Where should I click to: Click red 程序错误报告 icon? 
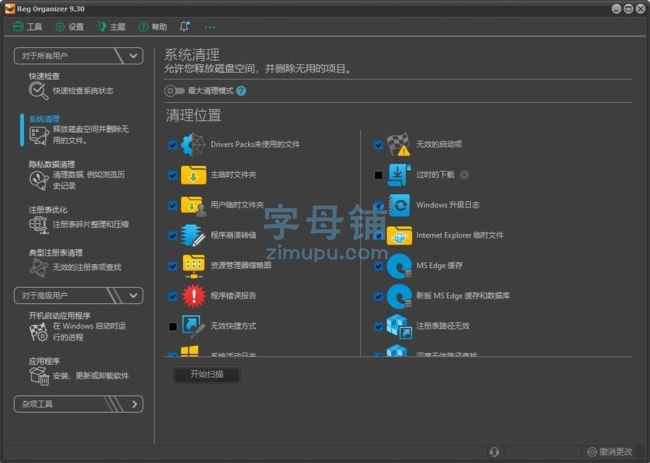(194, 296)
